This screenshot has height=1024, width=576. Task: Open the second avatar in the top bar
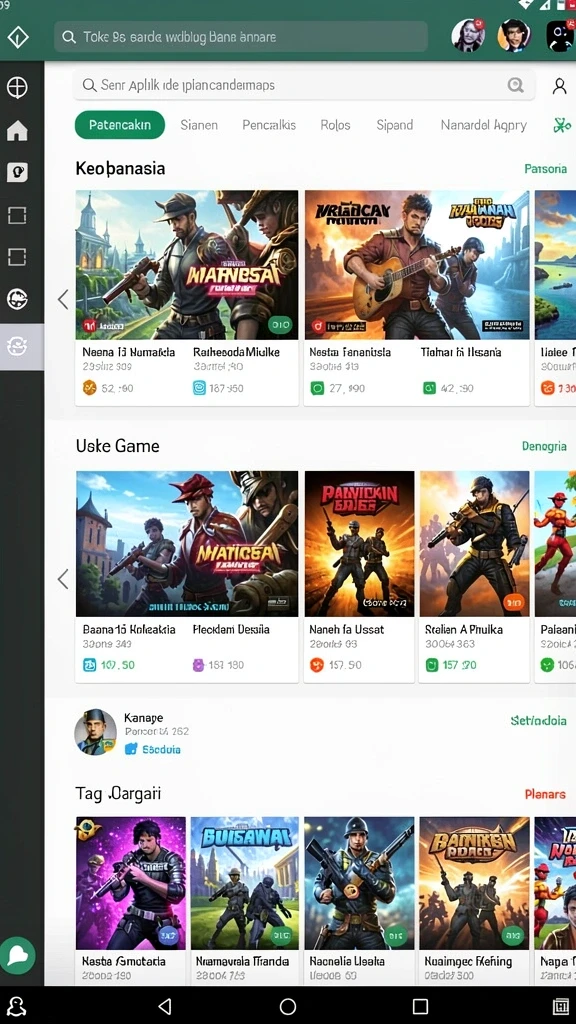click(514, 35)
